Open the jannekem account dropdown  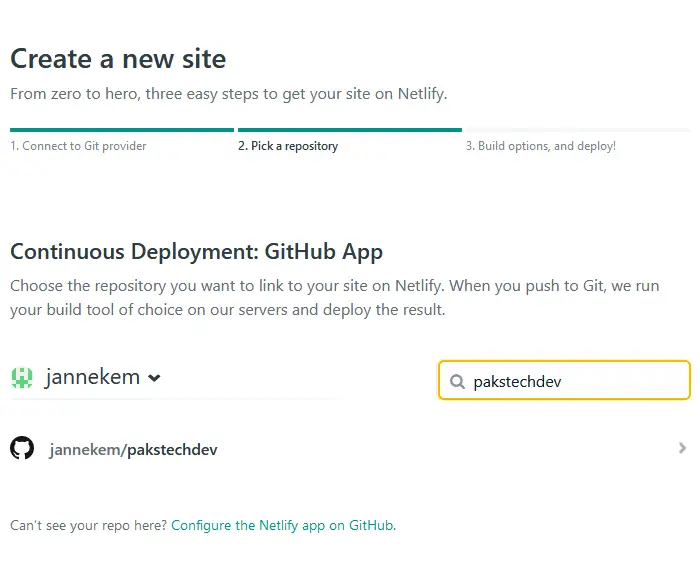102,377
